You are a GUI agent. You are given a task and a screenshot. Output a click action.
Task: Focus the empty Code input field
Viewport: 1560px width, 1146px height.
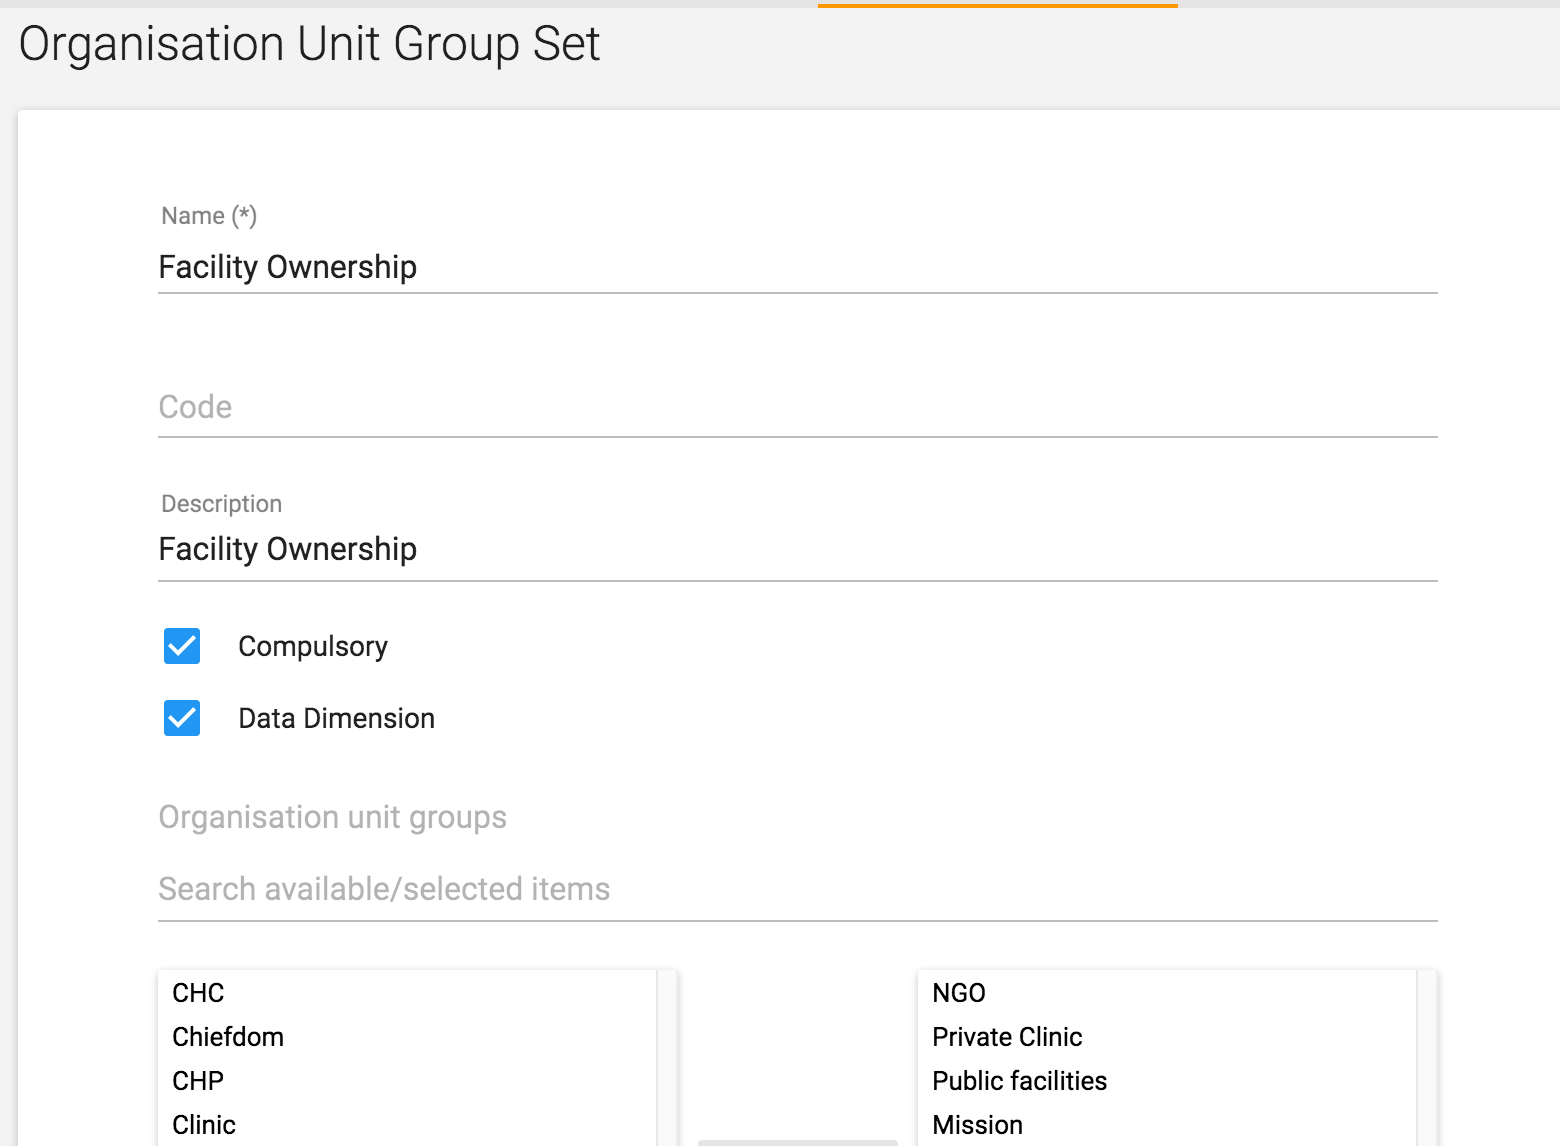796,407
